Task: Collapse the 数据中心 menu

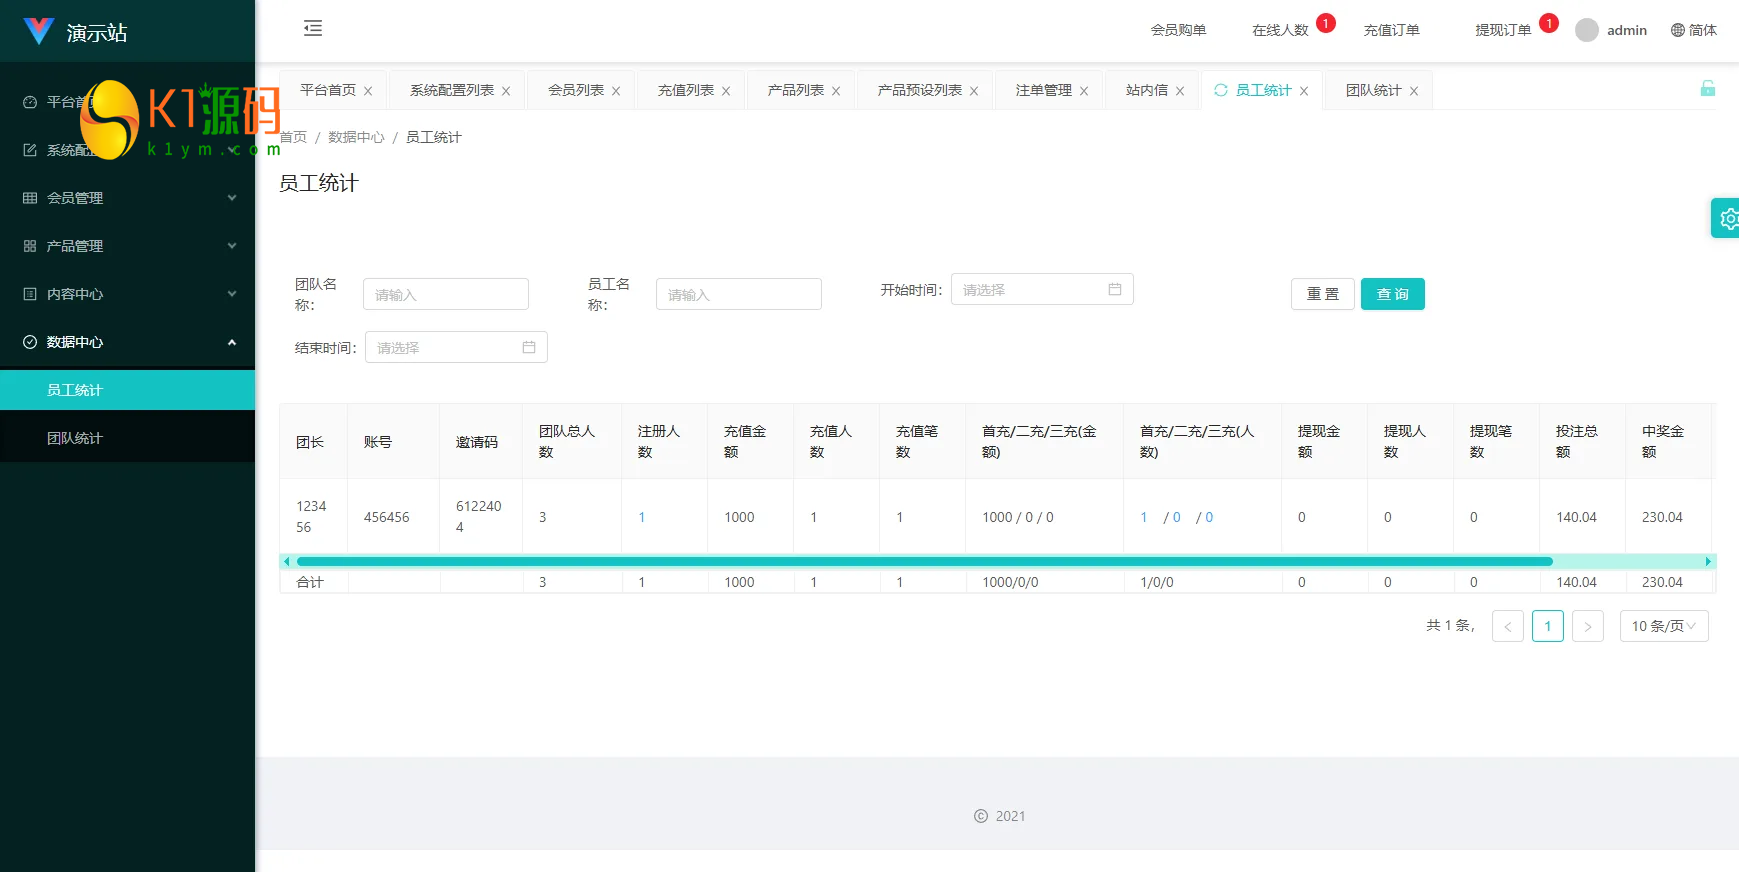Action: click(128, 342)
